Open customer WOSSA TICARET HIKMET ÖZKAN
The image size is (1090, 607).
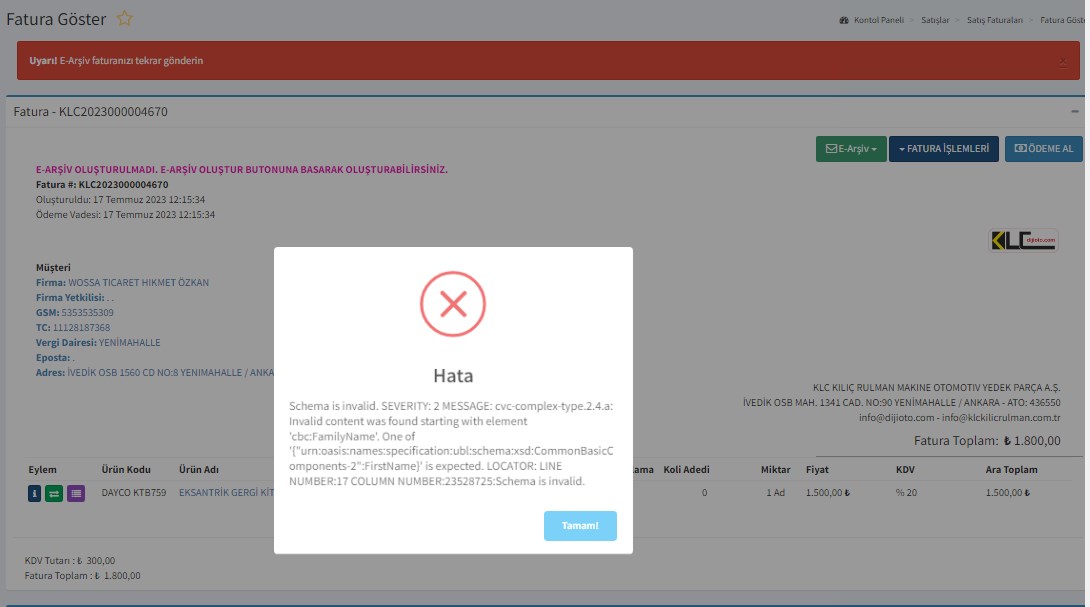click(x=138, y=283)
